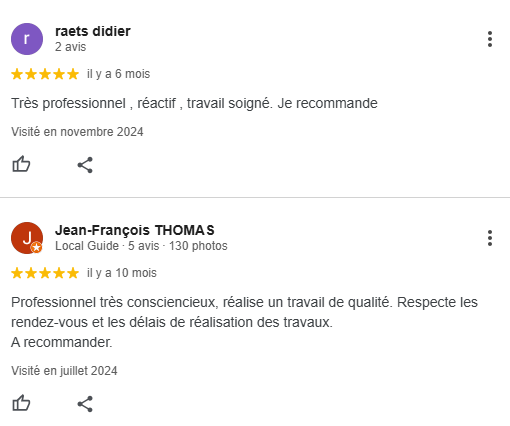The width and height of the screenshot is (510, 426).
Task: Click 'Visité en novembre 2024' text
Action: [77, 132]
